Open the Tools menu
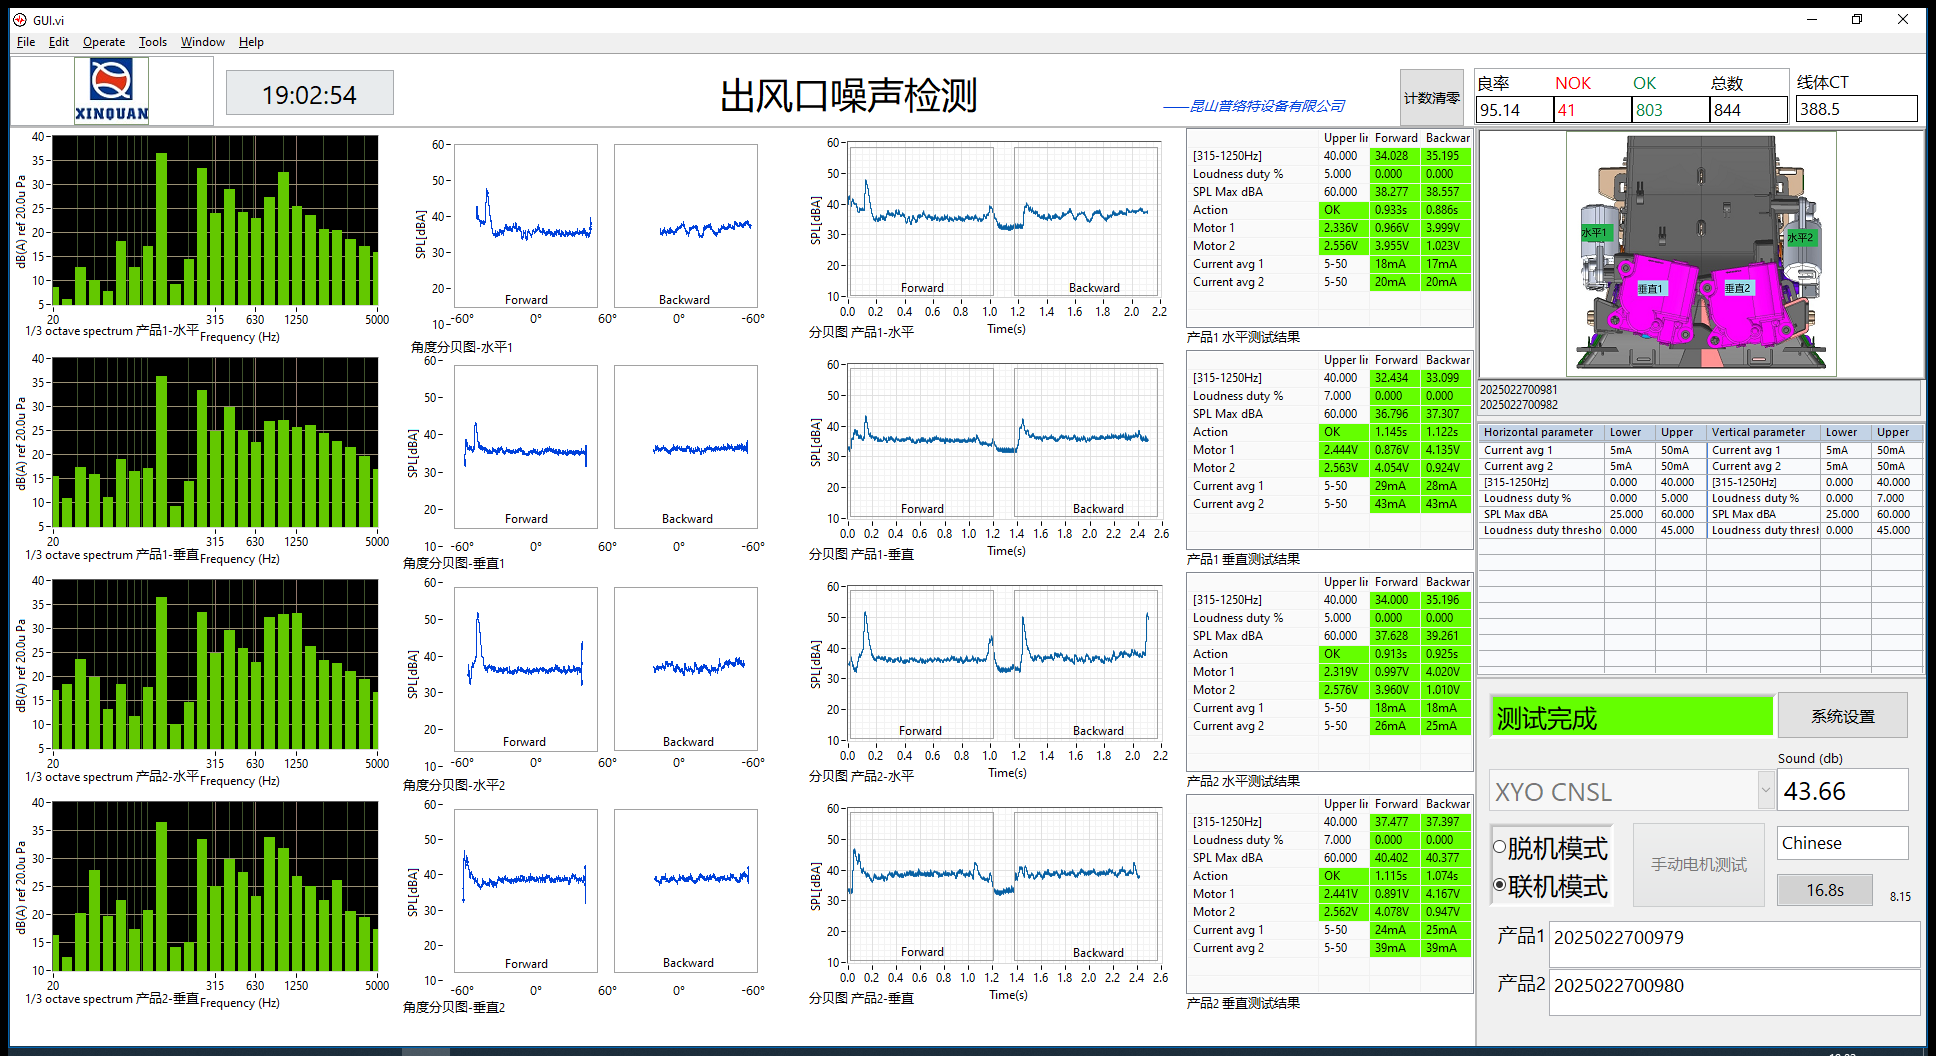1936x1056 pixels. tap(153, 42)
